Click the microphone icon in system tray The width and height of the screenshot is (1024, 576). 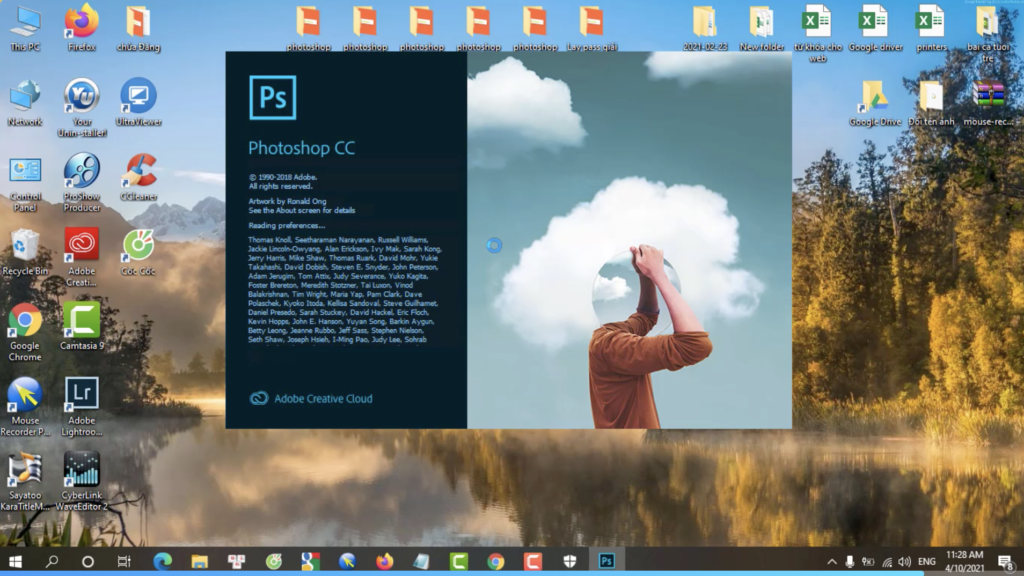(850, 562)
